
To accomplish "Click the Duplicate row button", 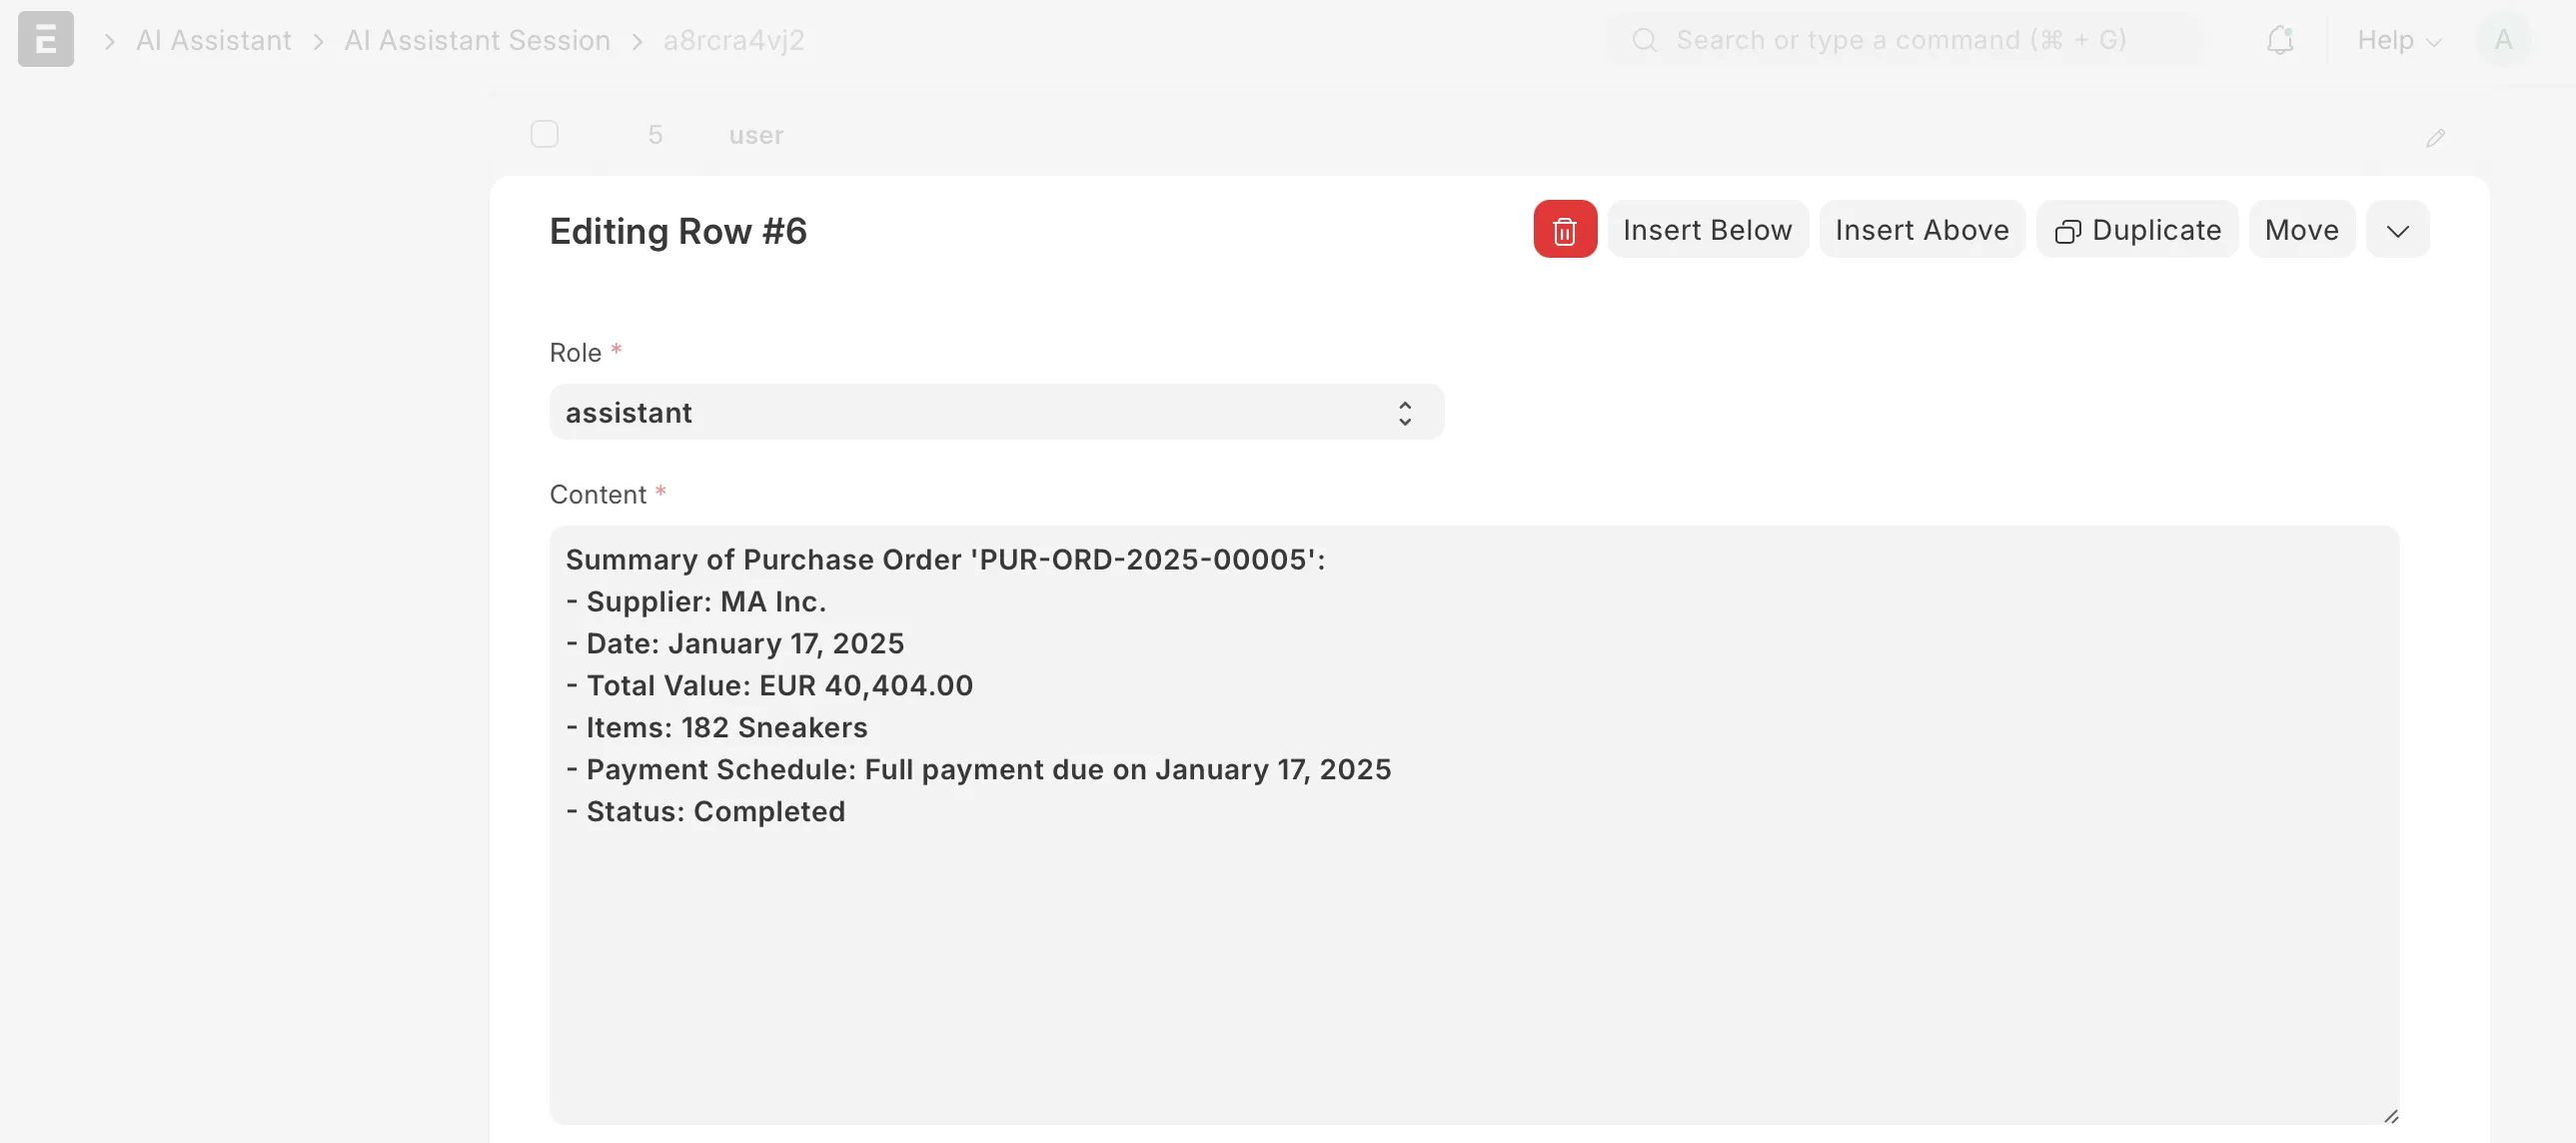I will coord(2137,230).
